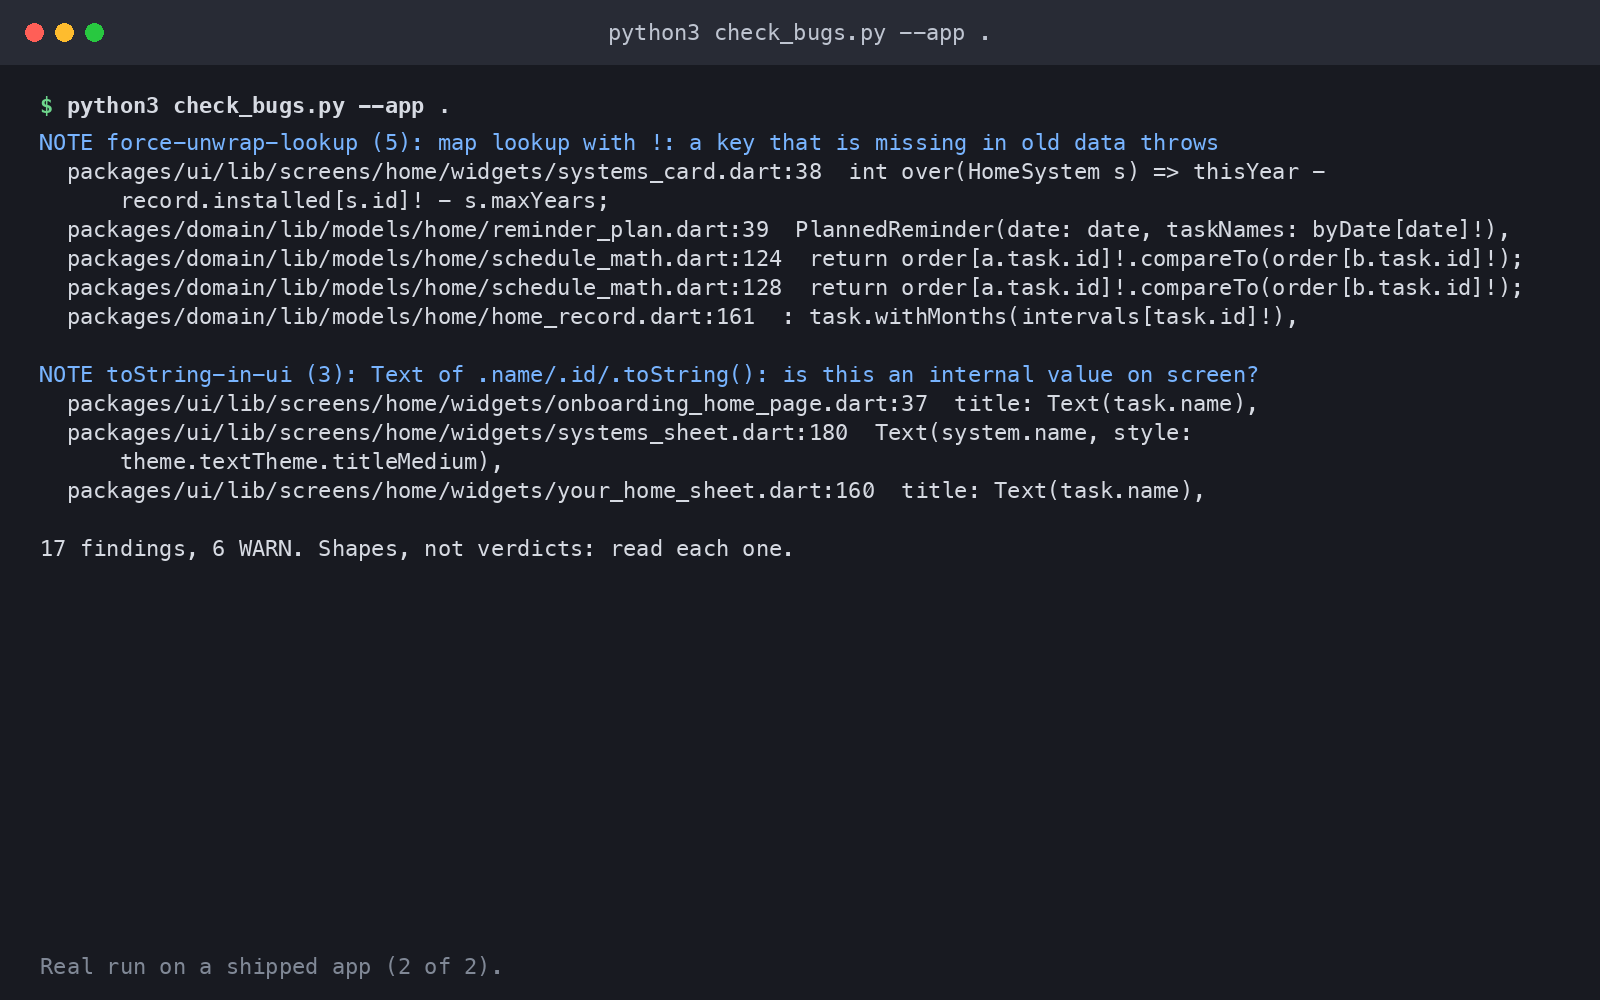Click the 'theme.textTheme.titleMedium),' continuation line
The width and height of the screenshot is (1600, 1000).
311,462
